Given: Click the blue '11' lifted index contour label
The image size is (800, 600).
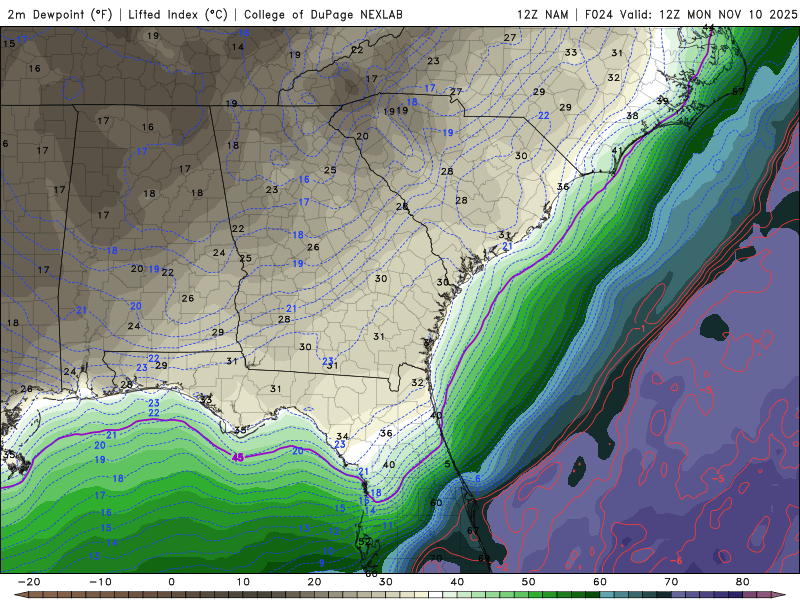Looking at the screenshot, I should pyautogui.click(x=388, y=526).
